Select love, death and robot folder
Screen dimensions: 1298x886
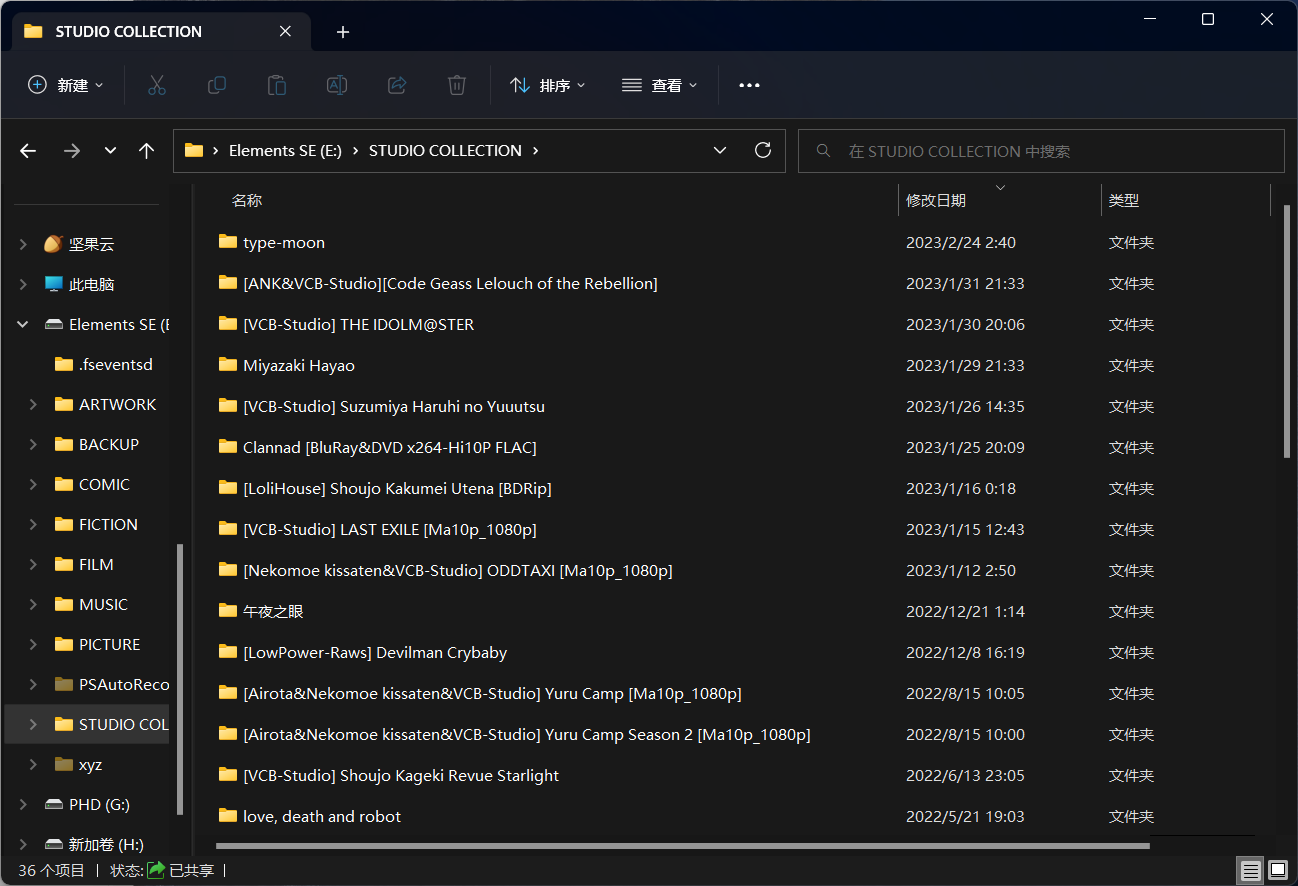[x=322, y=816]
